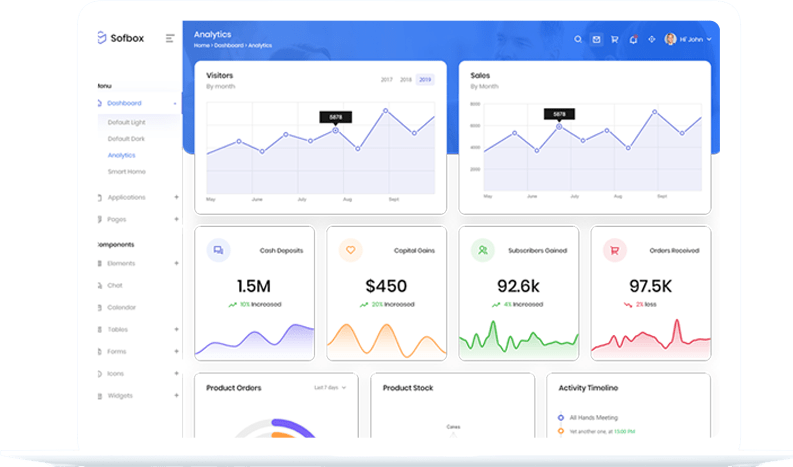
Task: Open the shopping cart icon
Action: (614, 39)
